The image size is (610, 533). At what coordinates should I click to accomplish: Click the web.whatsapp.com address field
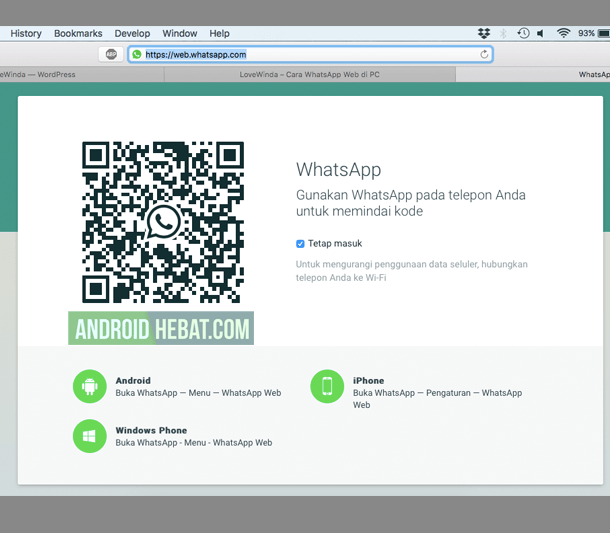[x=310, y=54]
